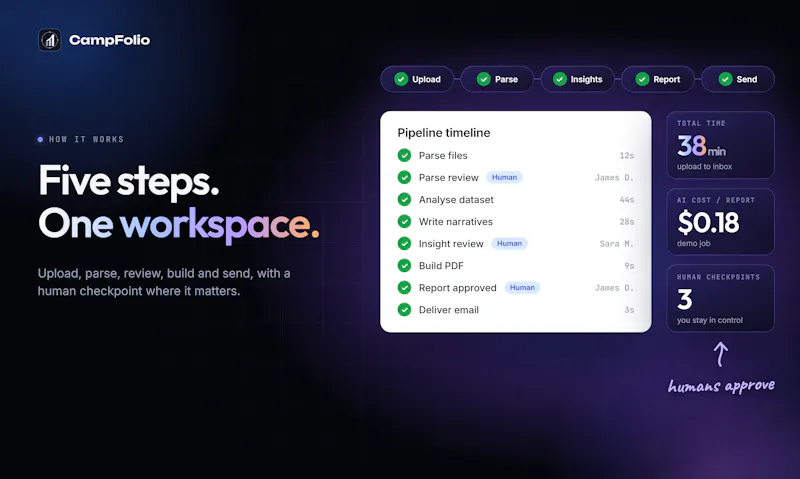Viewport: 800px width, 479px height.
Task: Open the CampFolio brand name link
Action: [109, 40]
